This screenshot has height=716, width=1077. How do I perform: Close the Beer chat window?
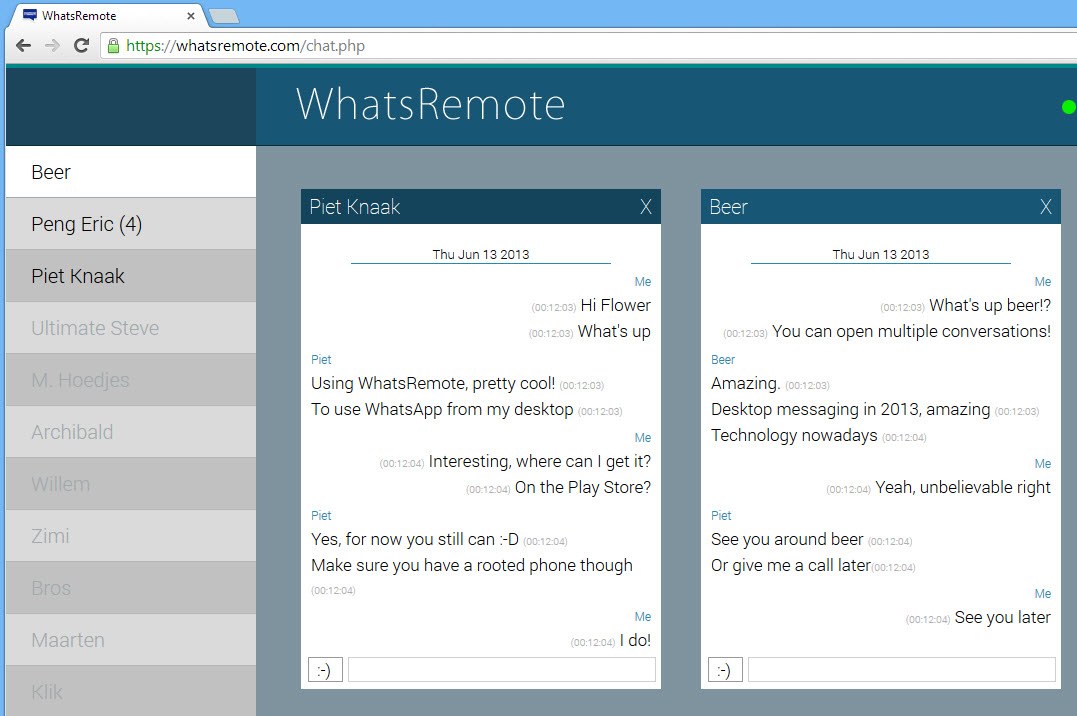(x=1045, y=207)
